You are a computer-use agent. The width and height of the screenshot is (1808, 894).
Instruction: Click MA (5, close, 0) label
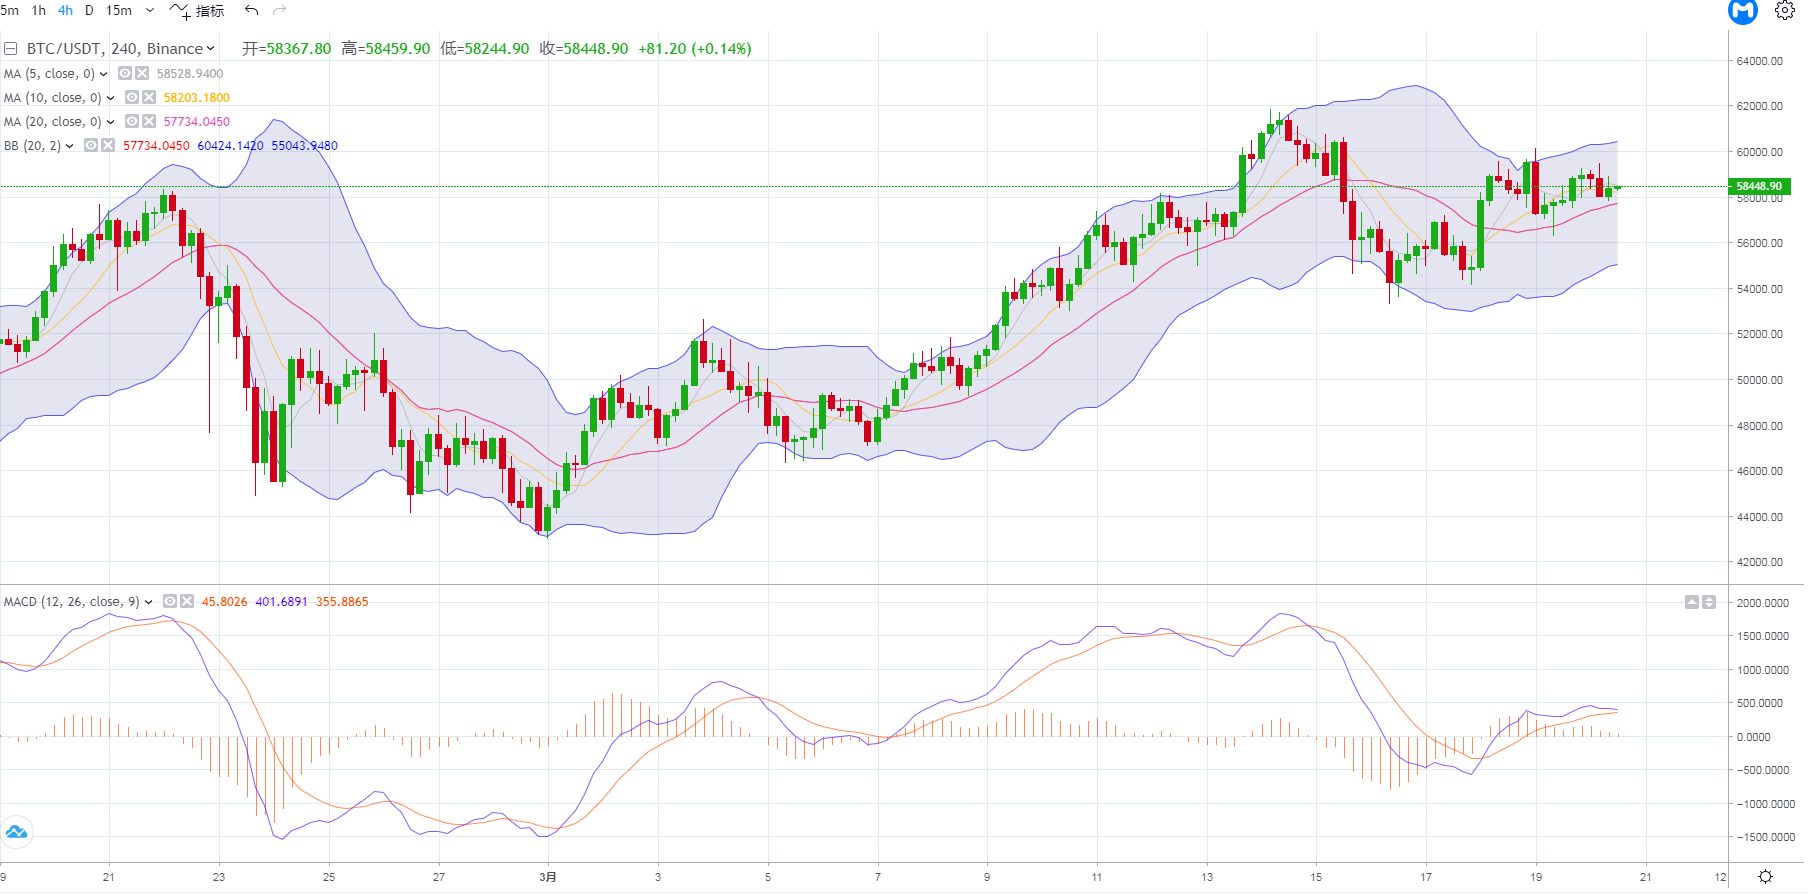tap(49, 74)
